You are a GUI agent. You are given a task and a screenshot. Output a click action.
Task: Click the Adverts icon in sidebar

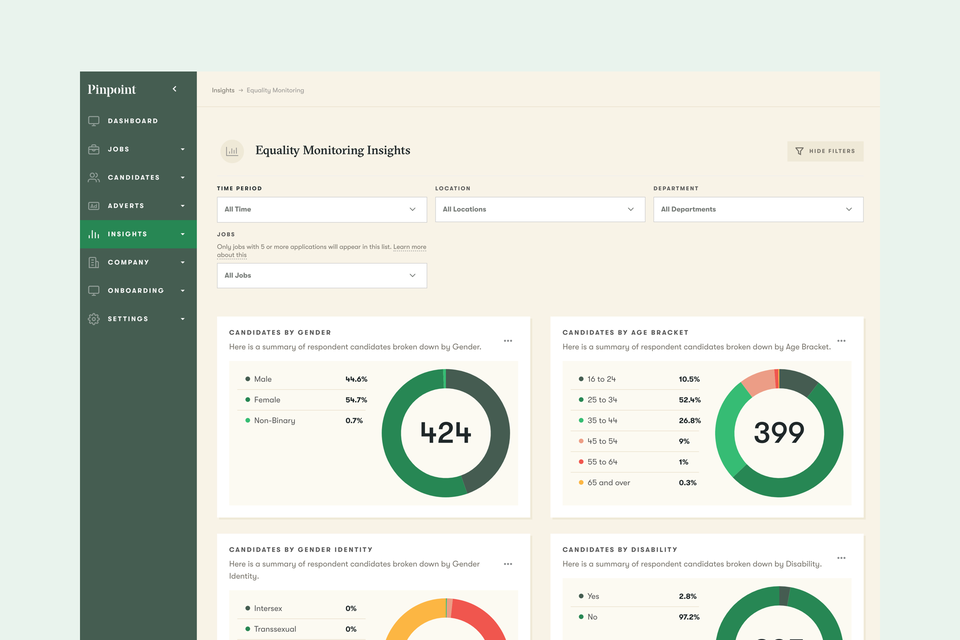coord(94,206)
